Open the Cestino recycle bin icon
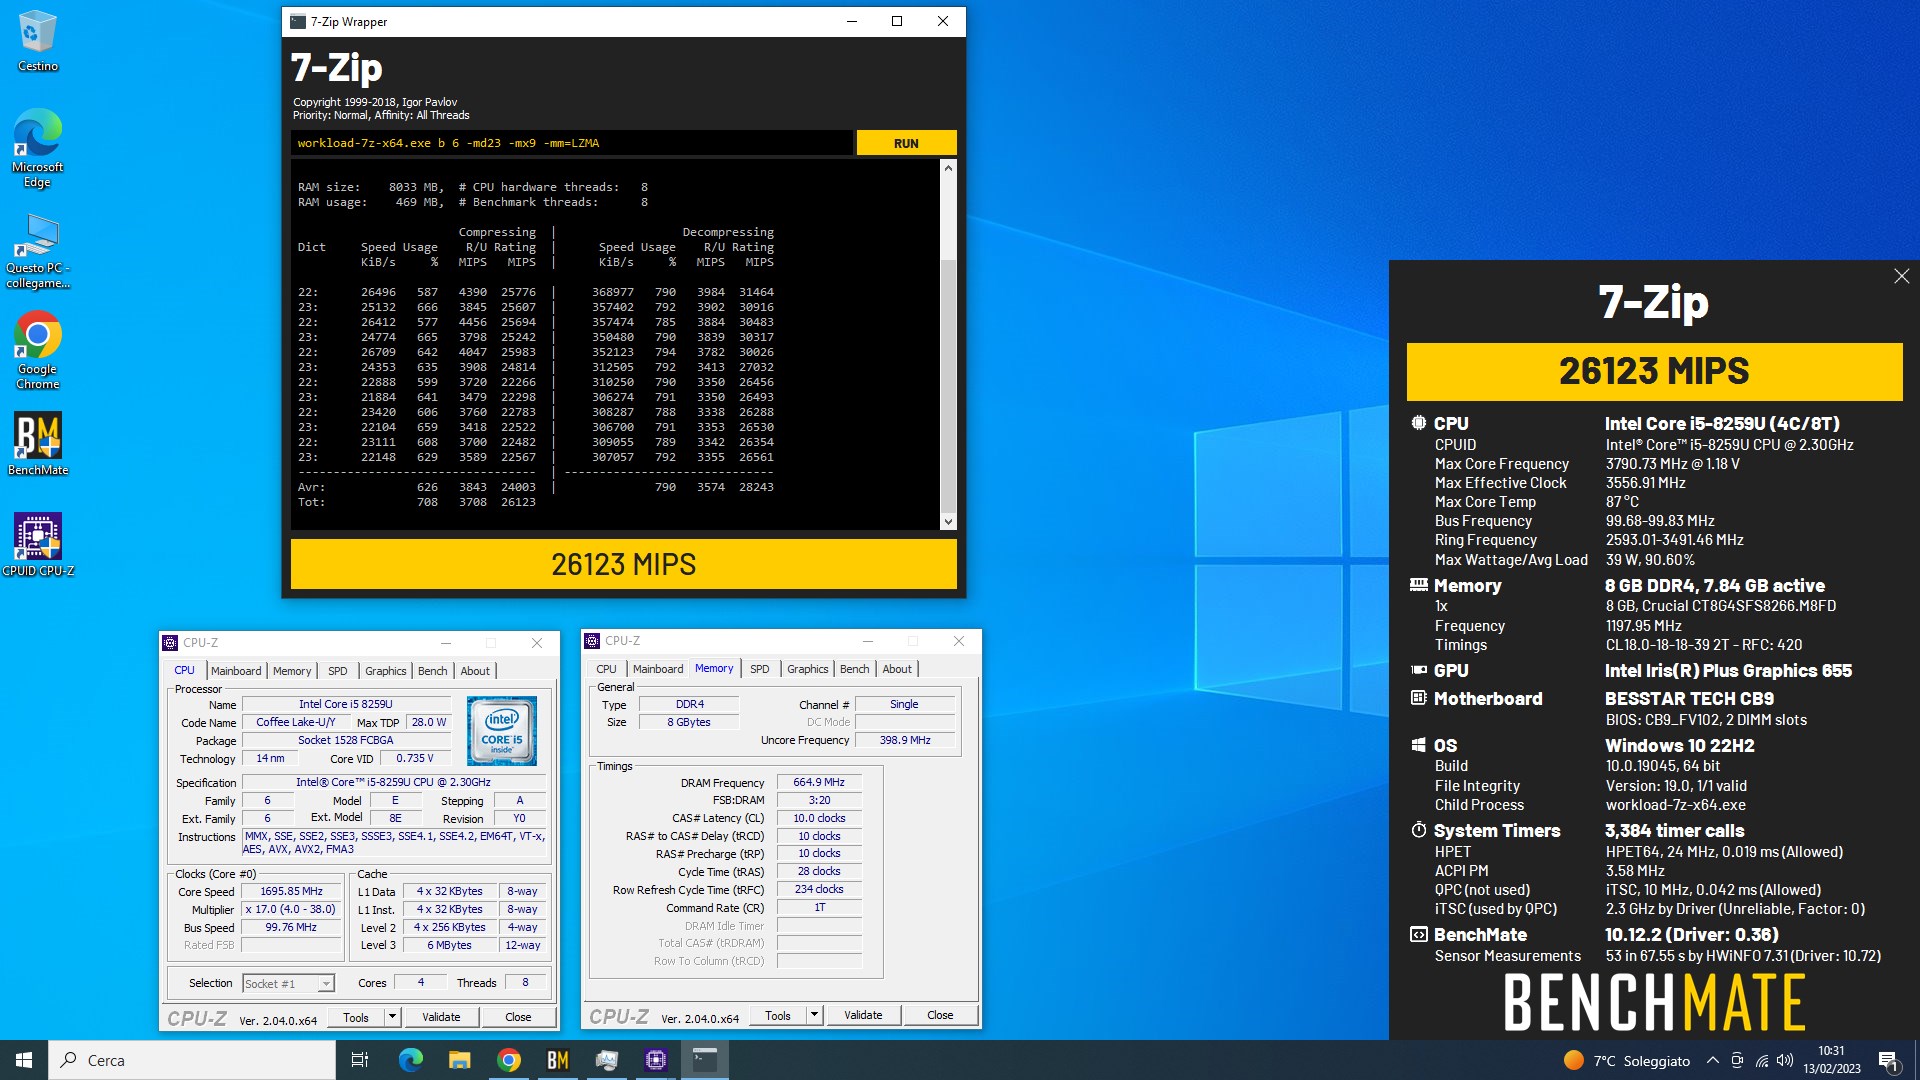 [x=37, y=42]
